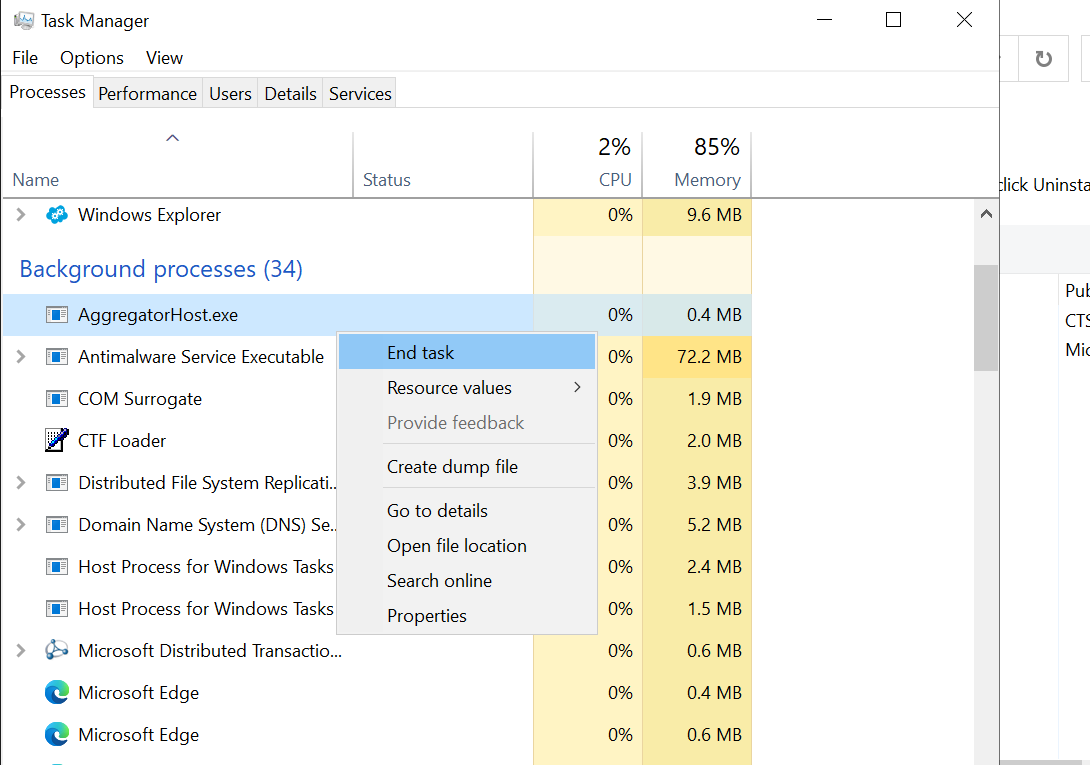Select the Processes tab
This screenshot has height=765, width=1090.
[47, 92]
